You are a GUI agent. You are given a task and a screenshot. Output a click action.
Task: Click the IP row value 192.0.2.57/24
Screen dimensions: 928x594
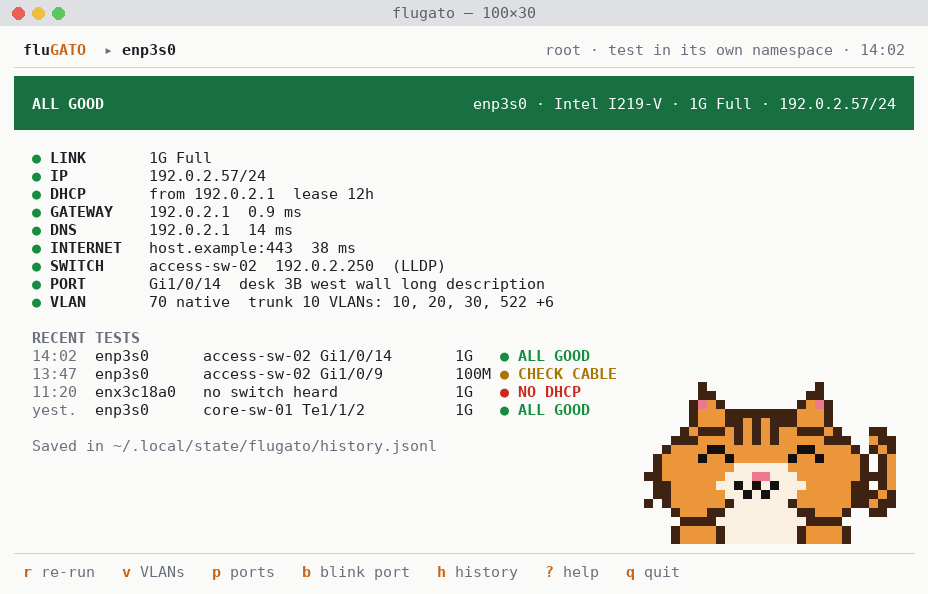(207, 176)
